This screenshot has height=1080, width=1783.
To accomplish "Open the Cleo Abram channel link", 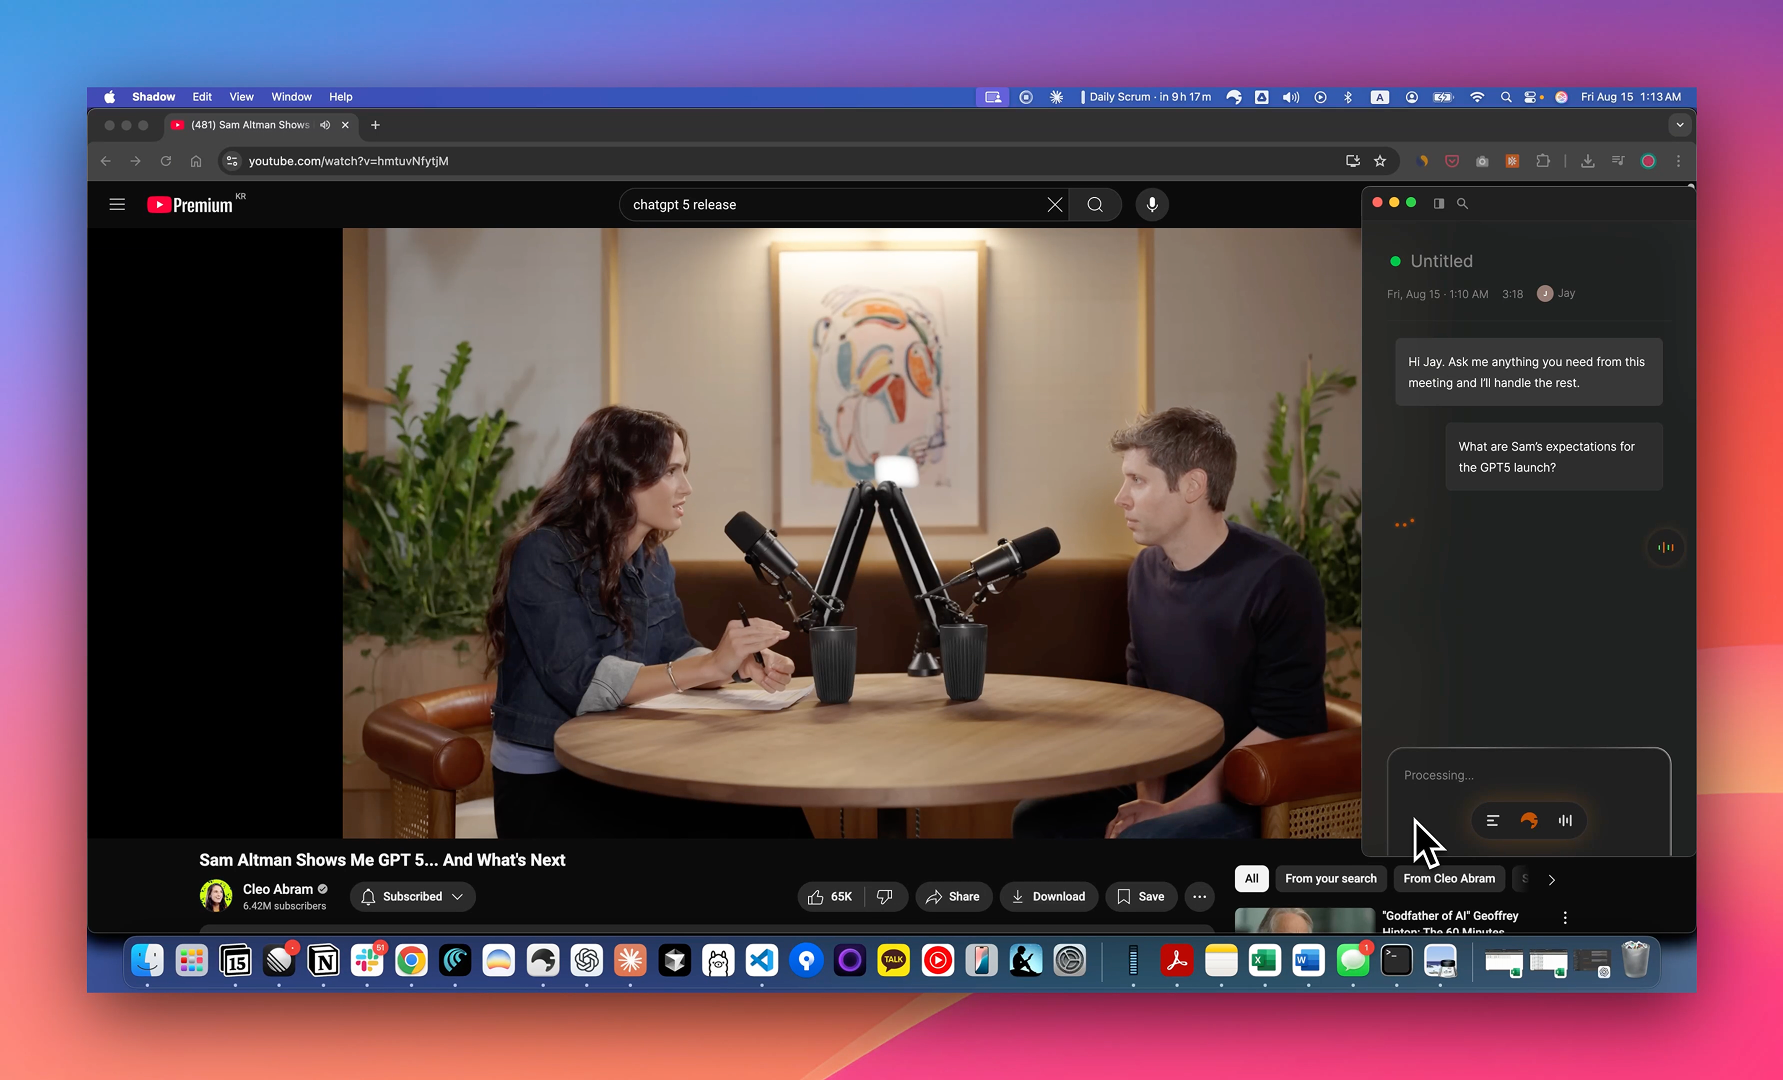I will 278,889.
